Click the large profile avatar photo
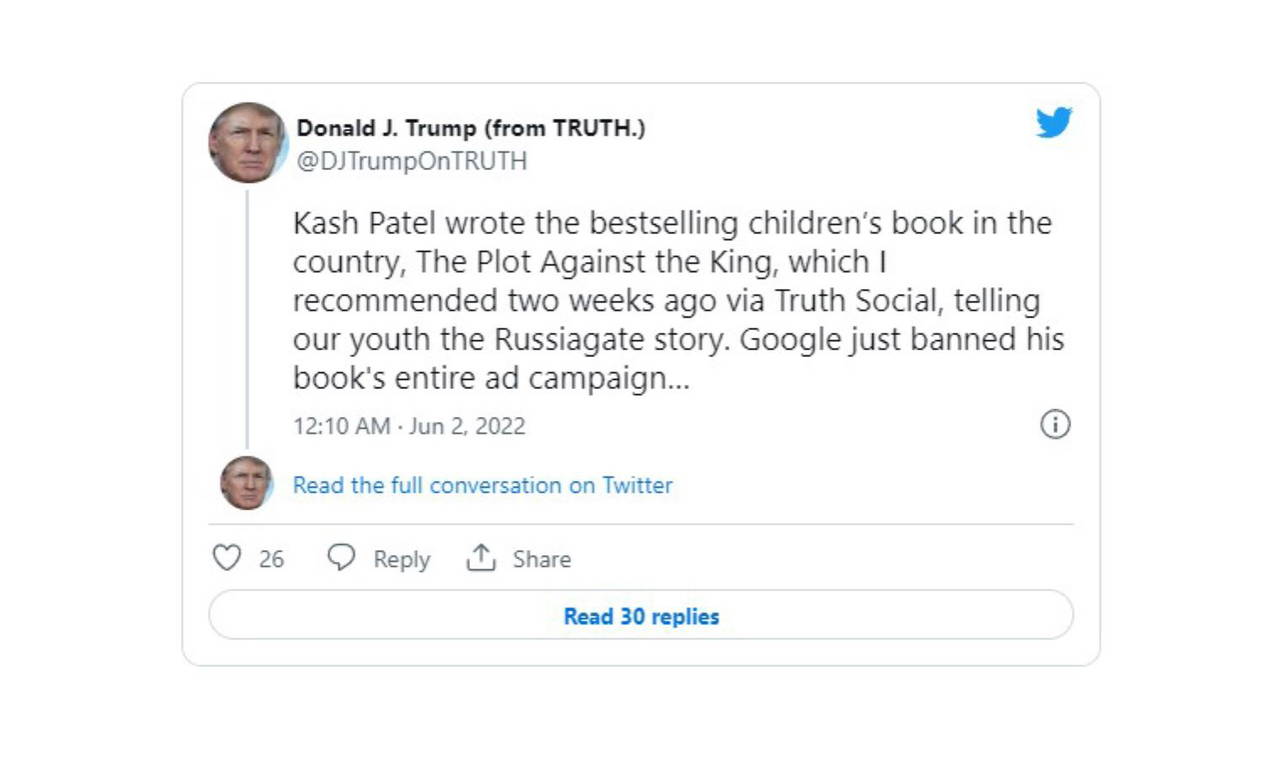1280x758 pixels. pos(247,142)
